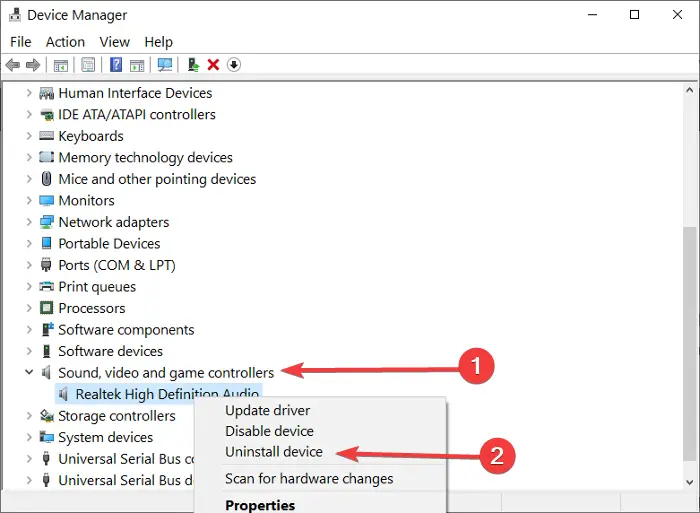Choose Scan for hardware changes in context menu
Image resolution: width=700 pixels, height=513 pixels.
[309, 479]
